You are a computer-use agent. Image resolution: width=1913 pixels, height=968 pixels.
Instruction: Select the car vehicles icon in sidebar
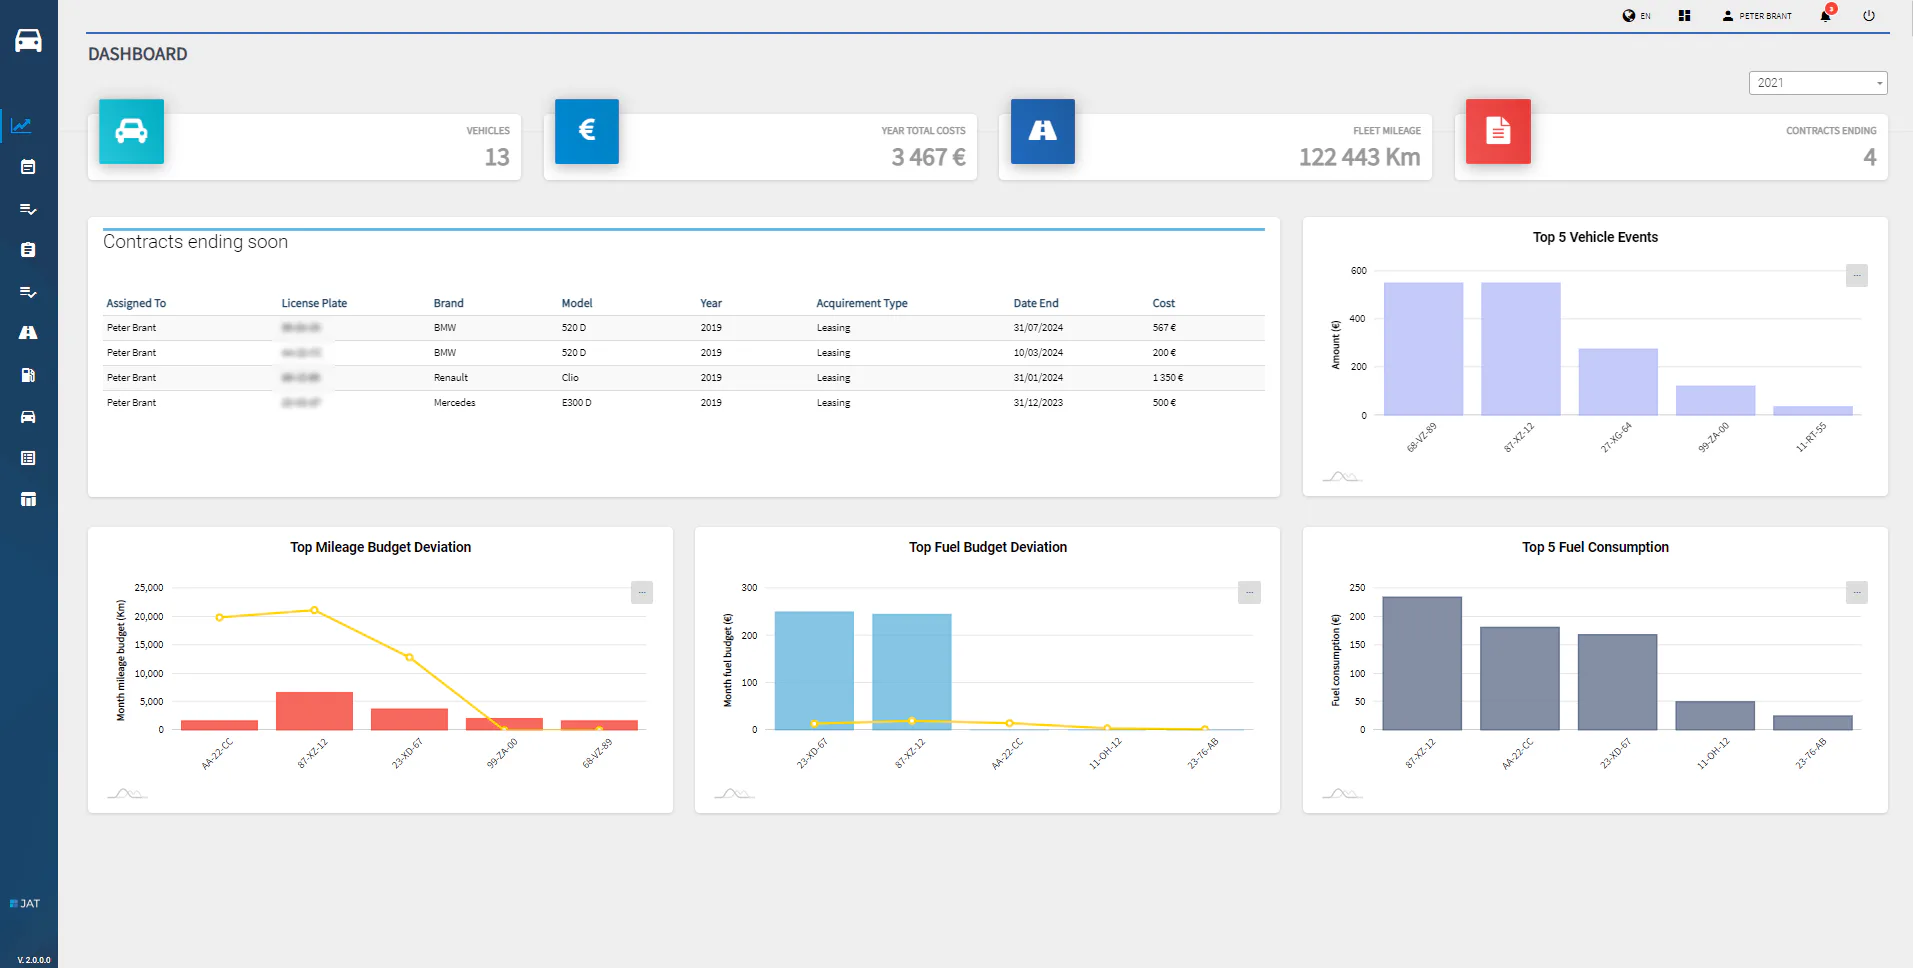click(28, 417)
